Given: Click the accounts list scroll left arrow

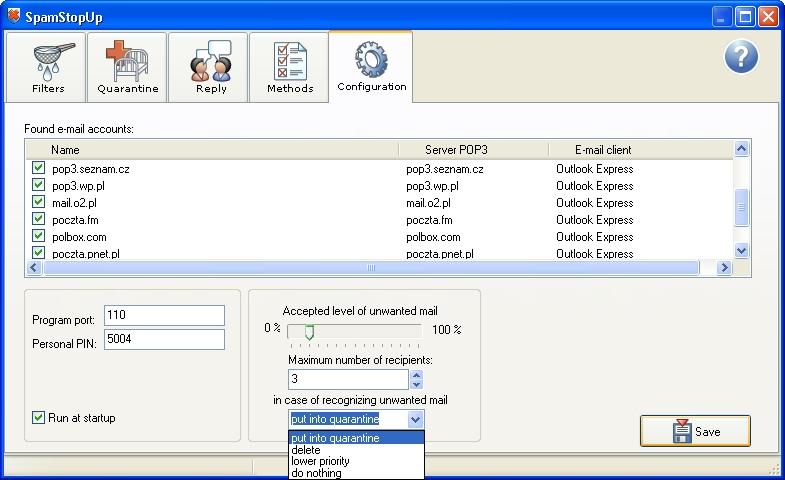Looking at the screenshot, I should [x=34, y=268].
